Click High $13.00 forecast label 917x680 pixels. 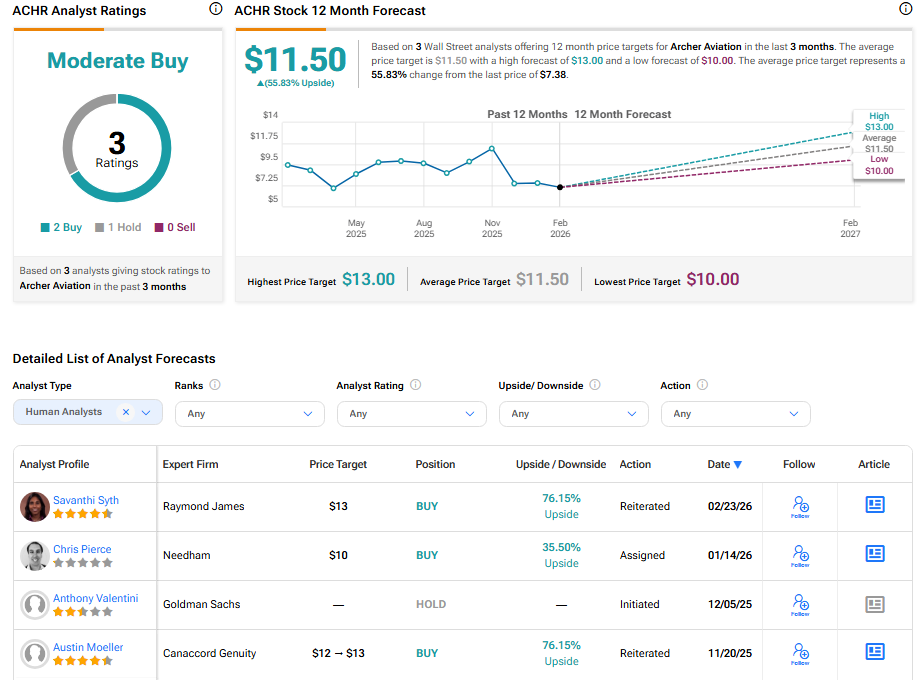tap(879, 122)
